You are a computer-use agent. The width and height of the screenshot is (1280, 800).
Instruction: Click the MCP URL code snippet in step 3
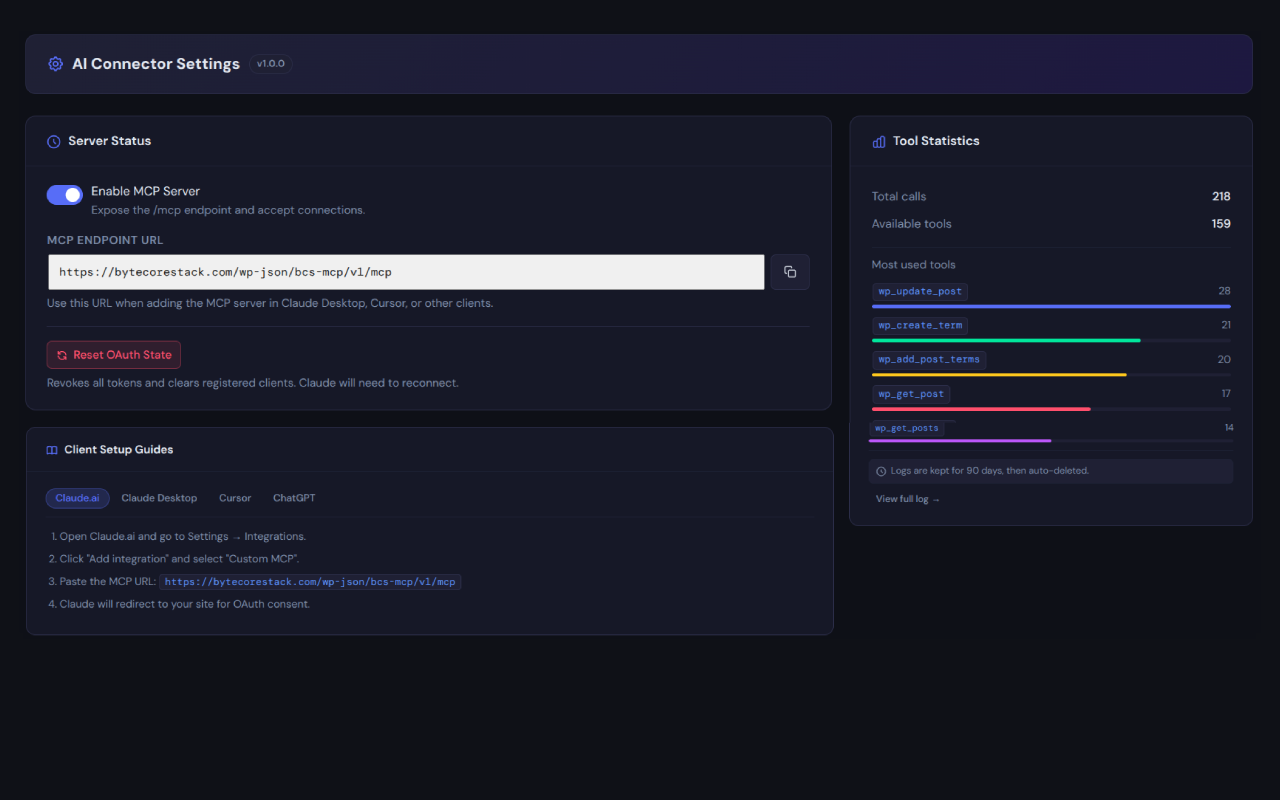[310, 582]
